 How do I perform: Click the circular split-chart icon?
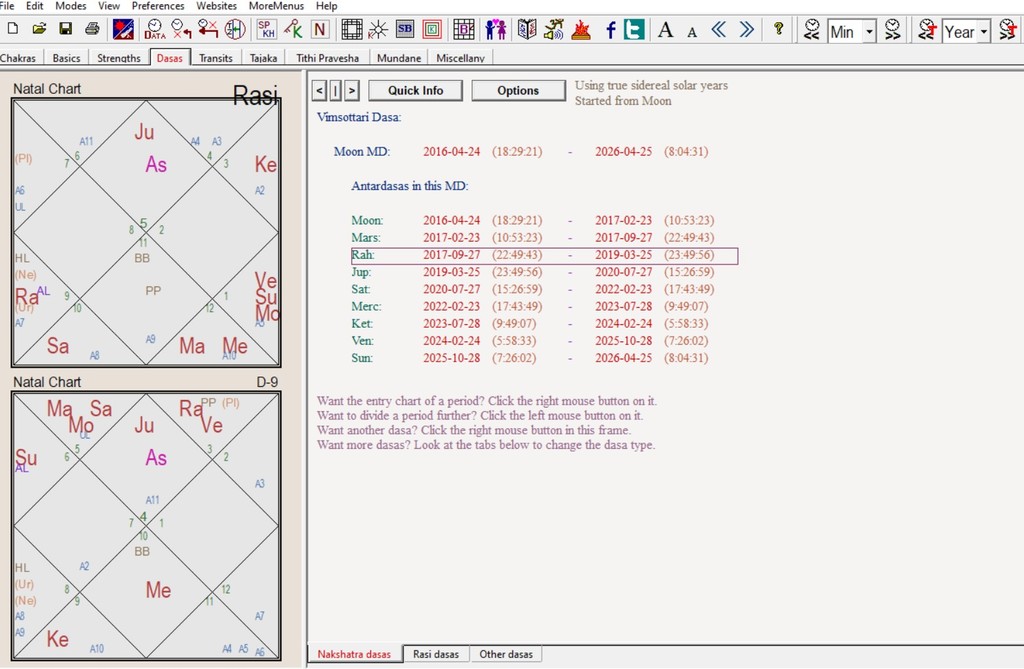point(234,29)
